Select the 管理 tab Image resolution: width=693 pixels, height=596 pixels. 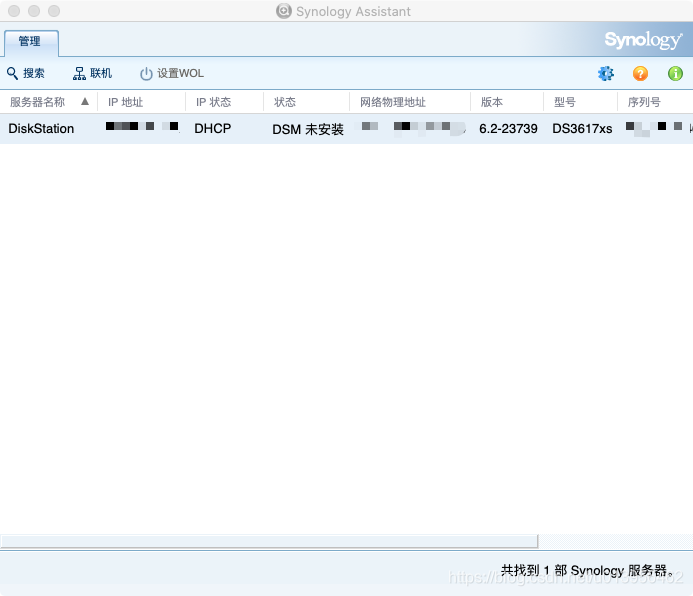30,42
